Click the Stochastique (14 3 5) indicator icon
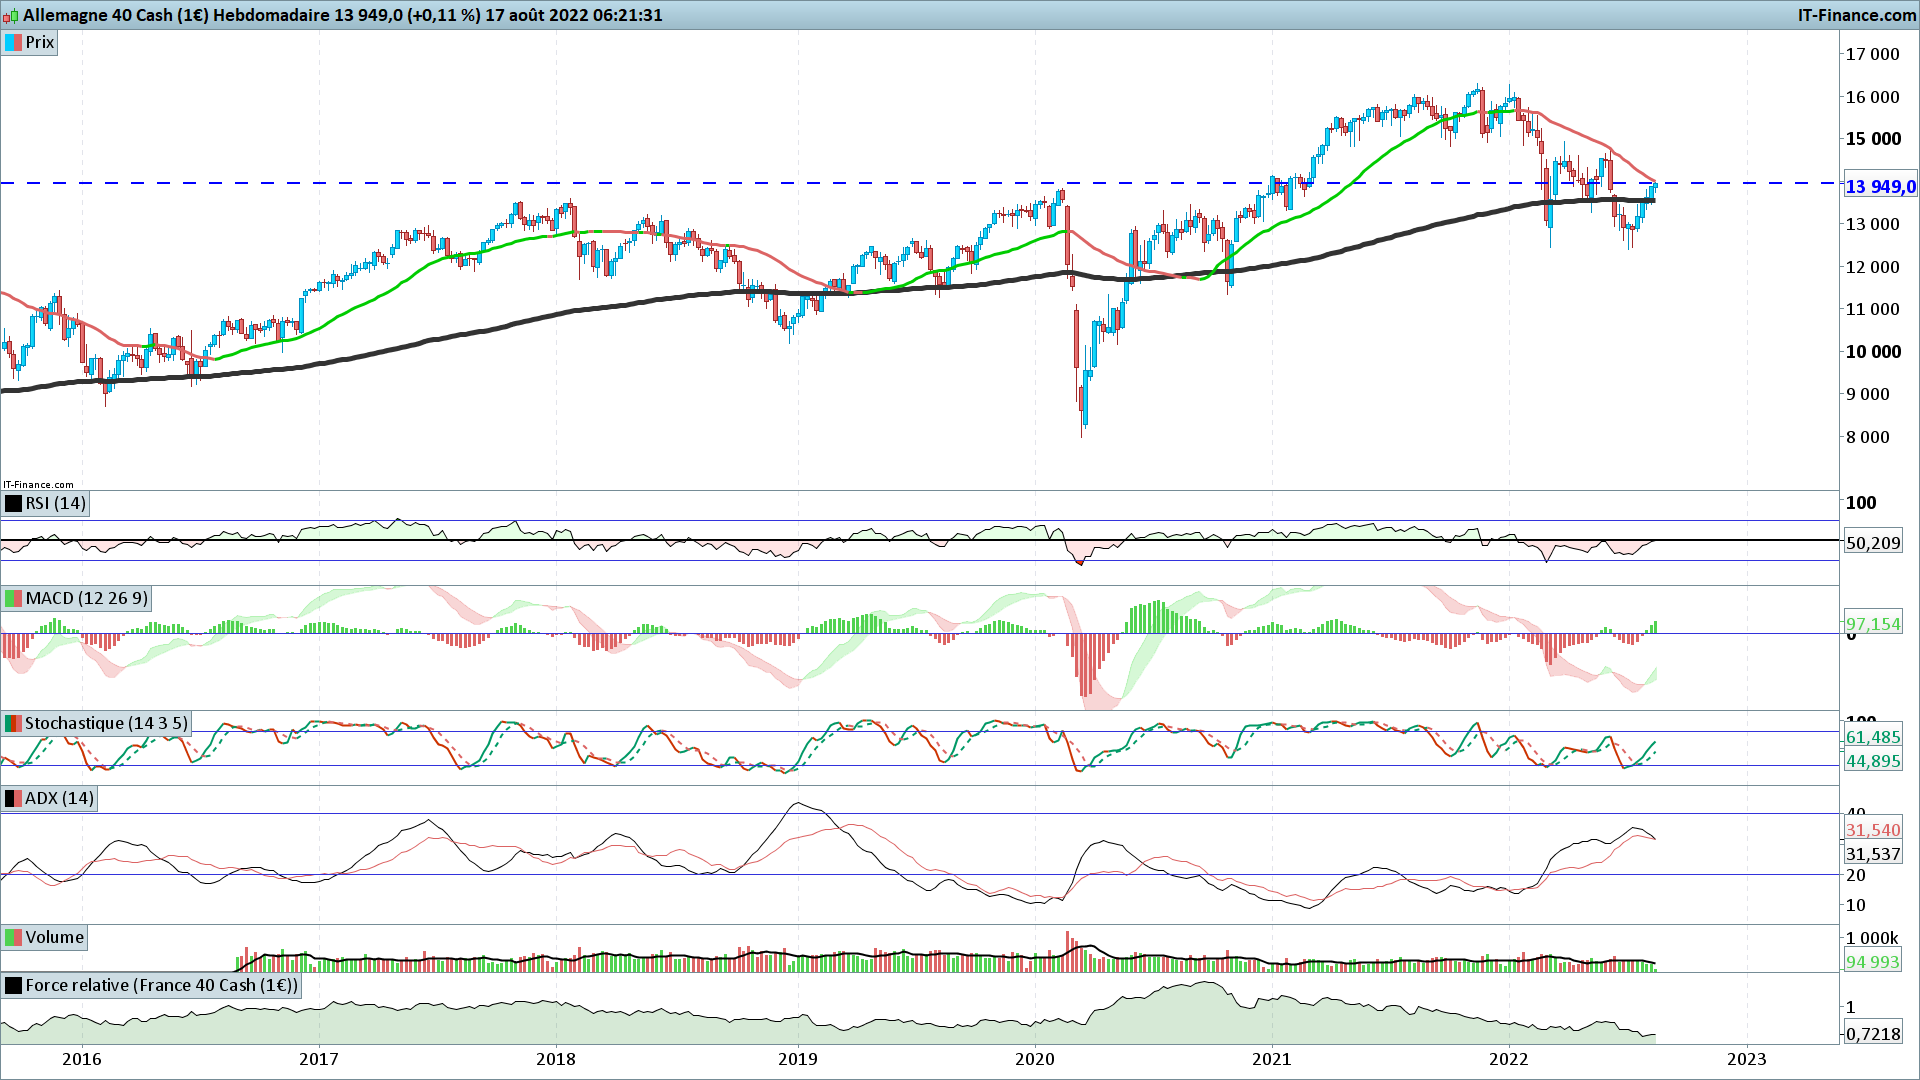This screenshot has width=1920, height=1080. click(14, 723)
